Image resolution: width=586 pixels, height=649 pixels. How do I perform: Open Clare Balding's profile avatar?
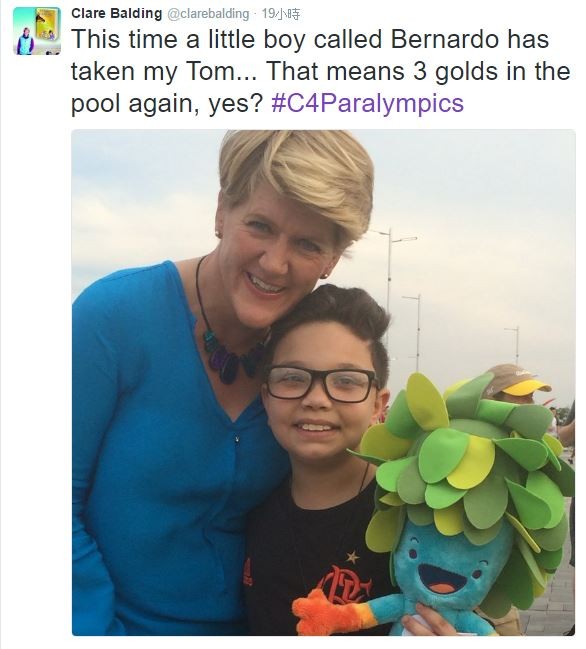tap(37, 31)
